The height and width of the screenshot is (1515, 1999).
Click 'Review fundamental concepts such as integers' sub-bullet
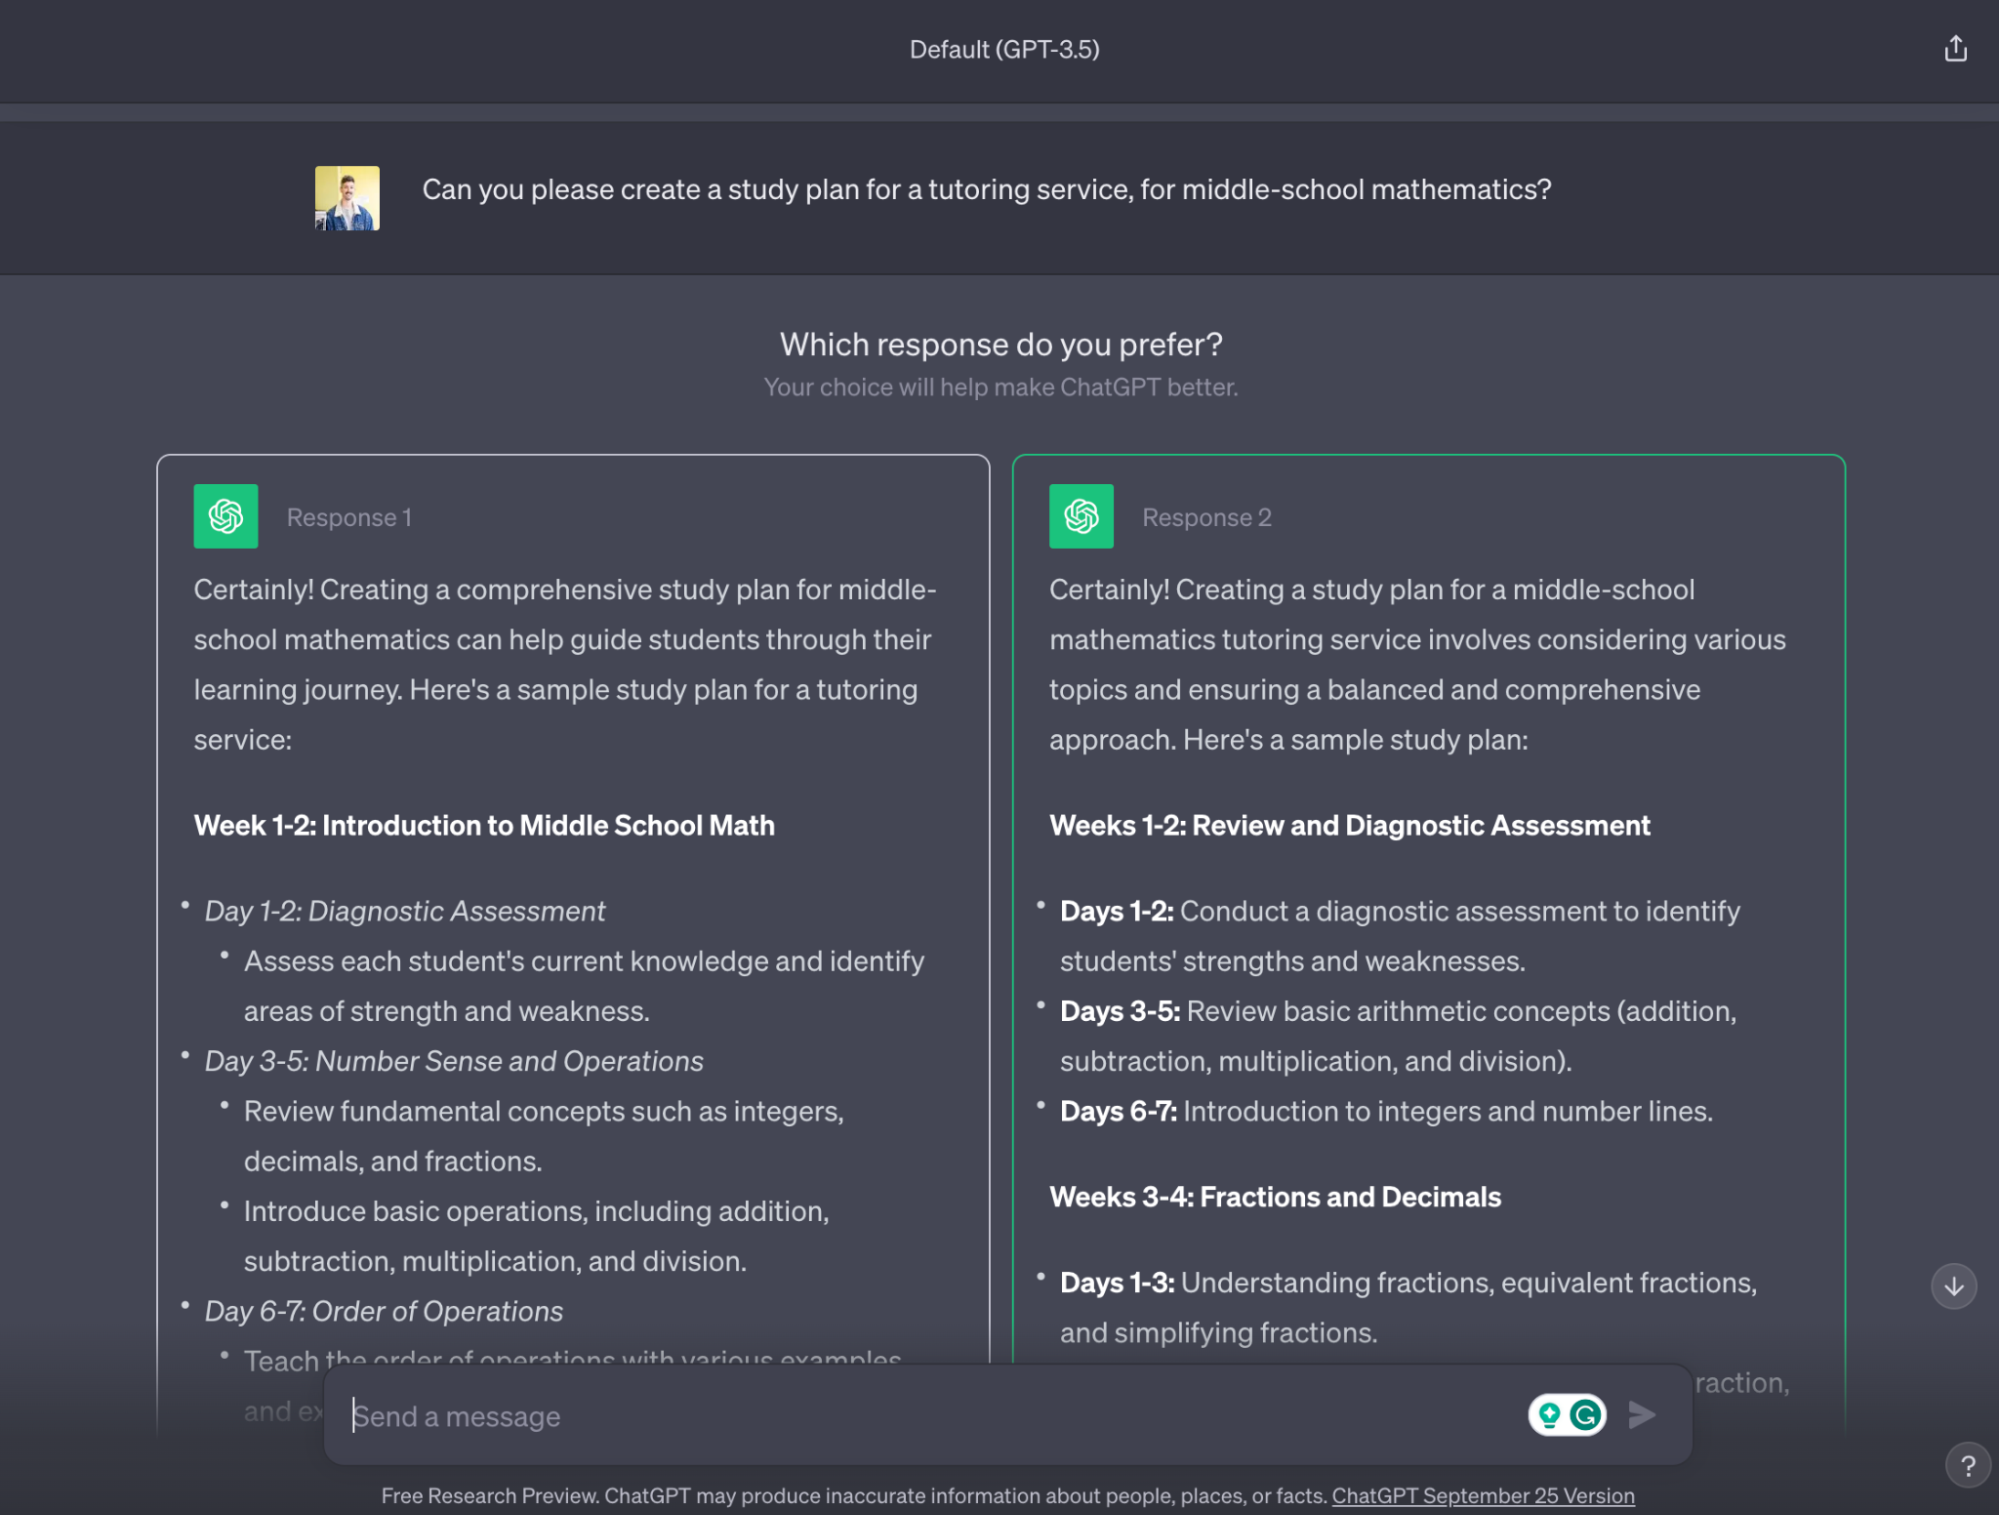coord(544,1136)
